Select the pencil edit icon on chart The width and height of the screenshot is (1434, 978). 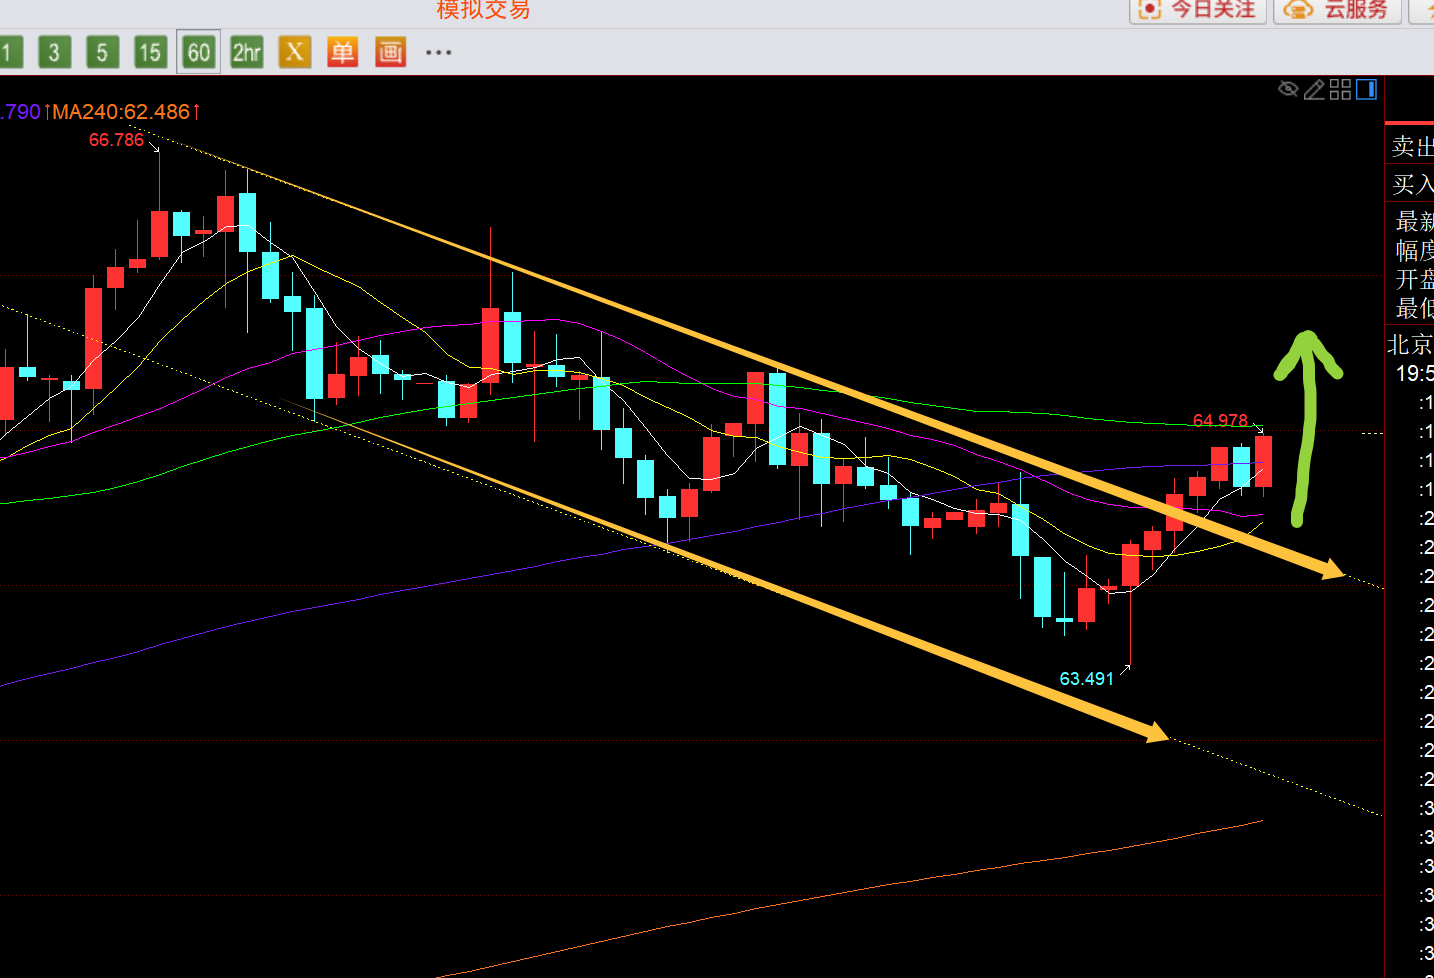tap(1314, 90)
